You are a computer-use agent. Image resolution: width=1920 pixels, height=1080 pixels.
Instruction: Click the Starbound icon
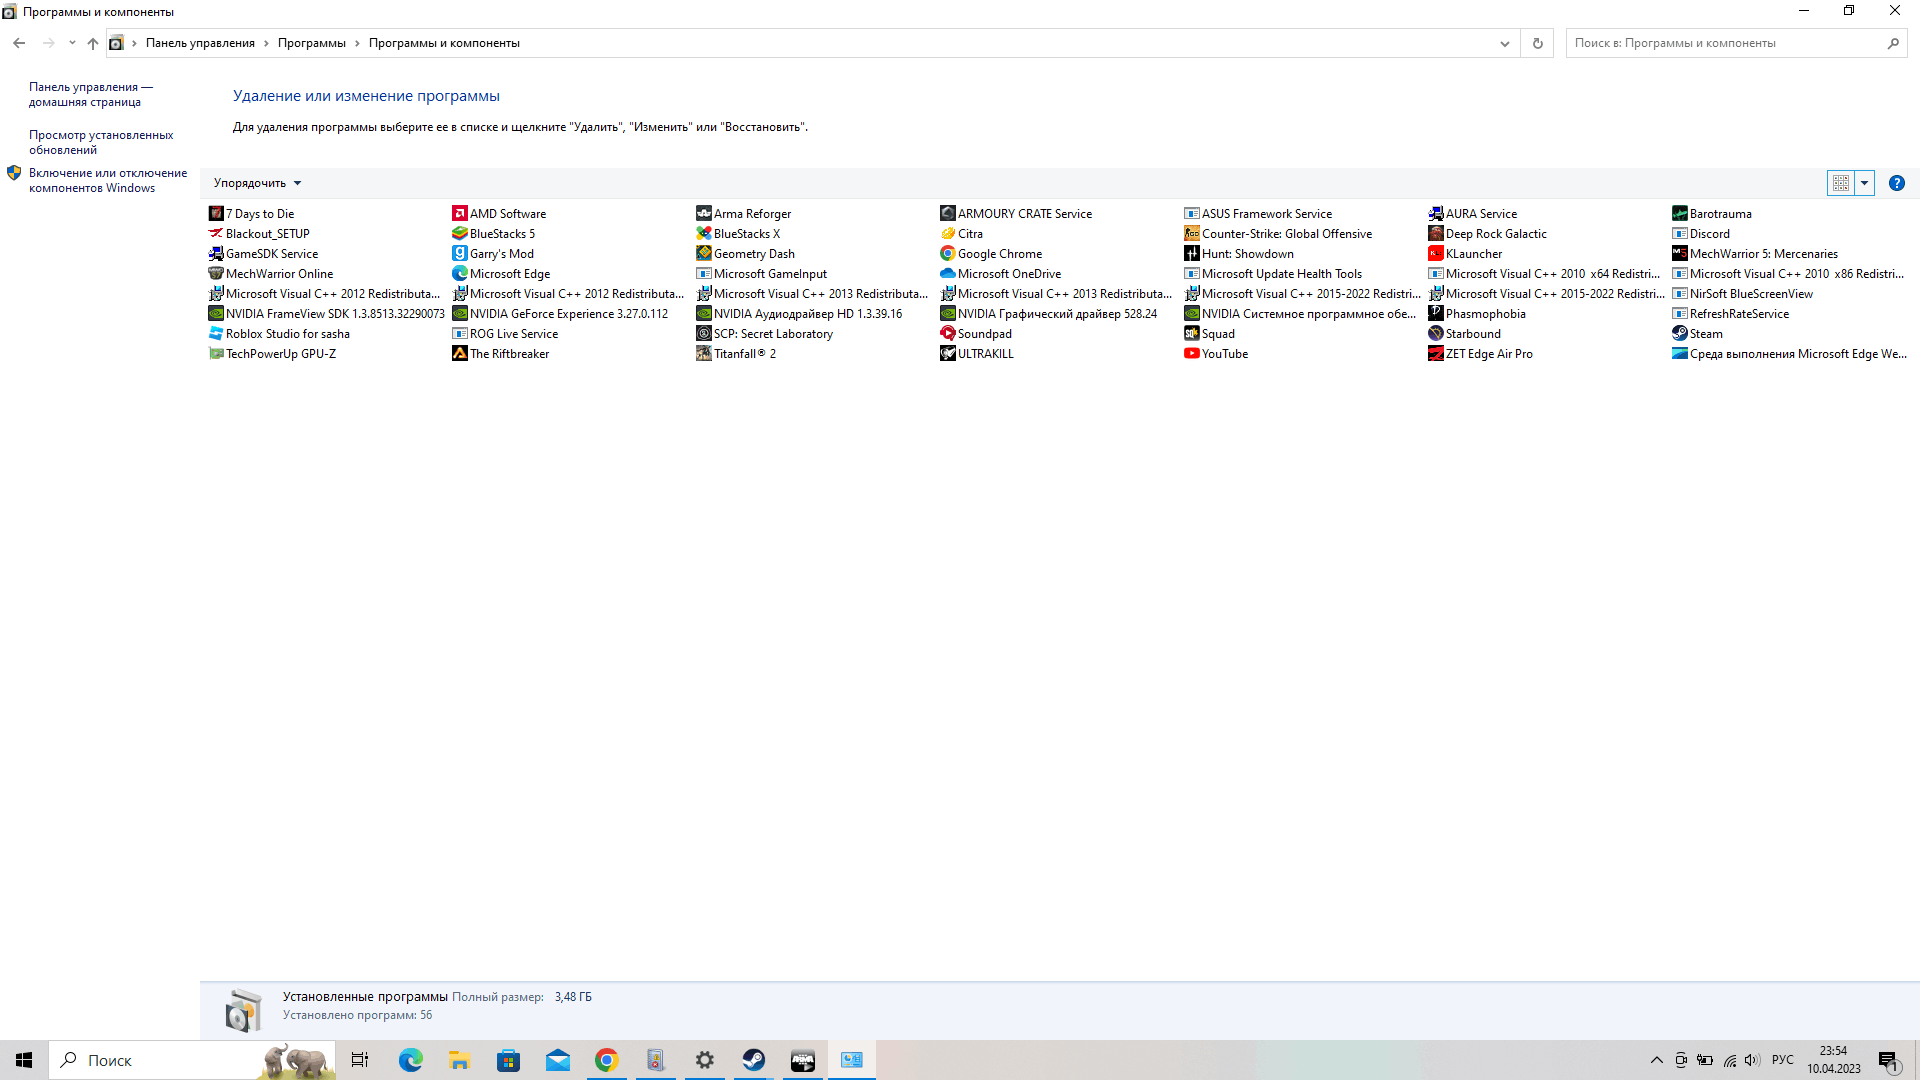coord(1436,333)
